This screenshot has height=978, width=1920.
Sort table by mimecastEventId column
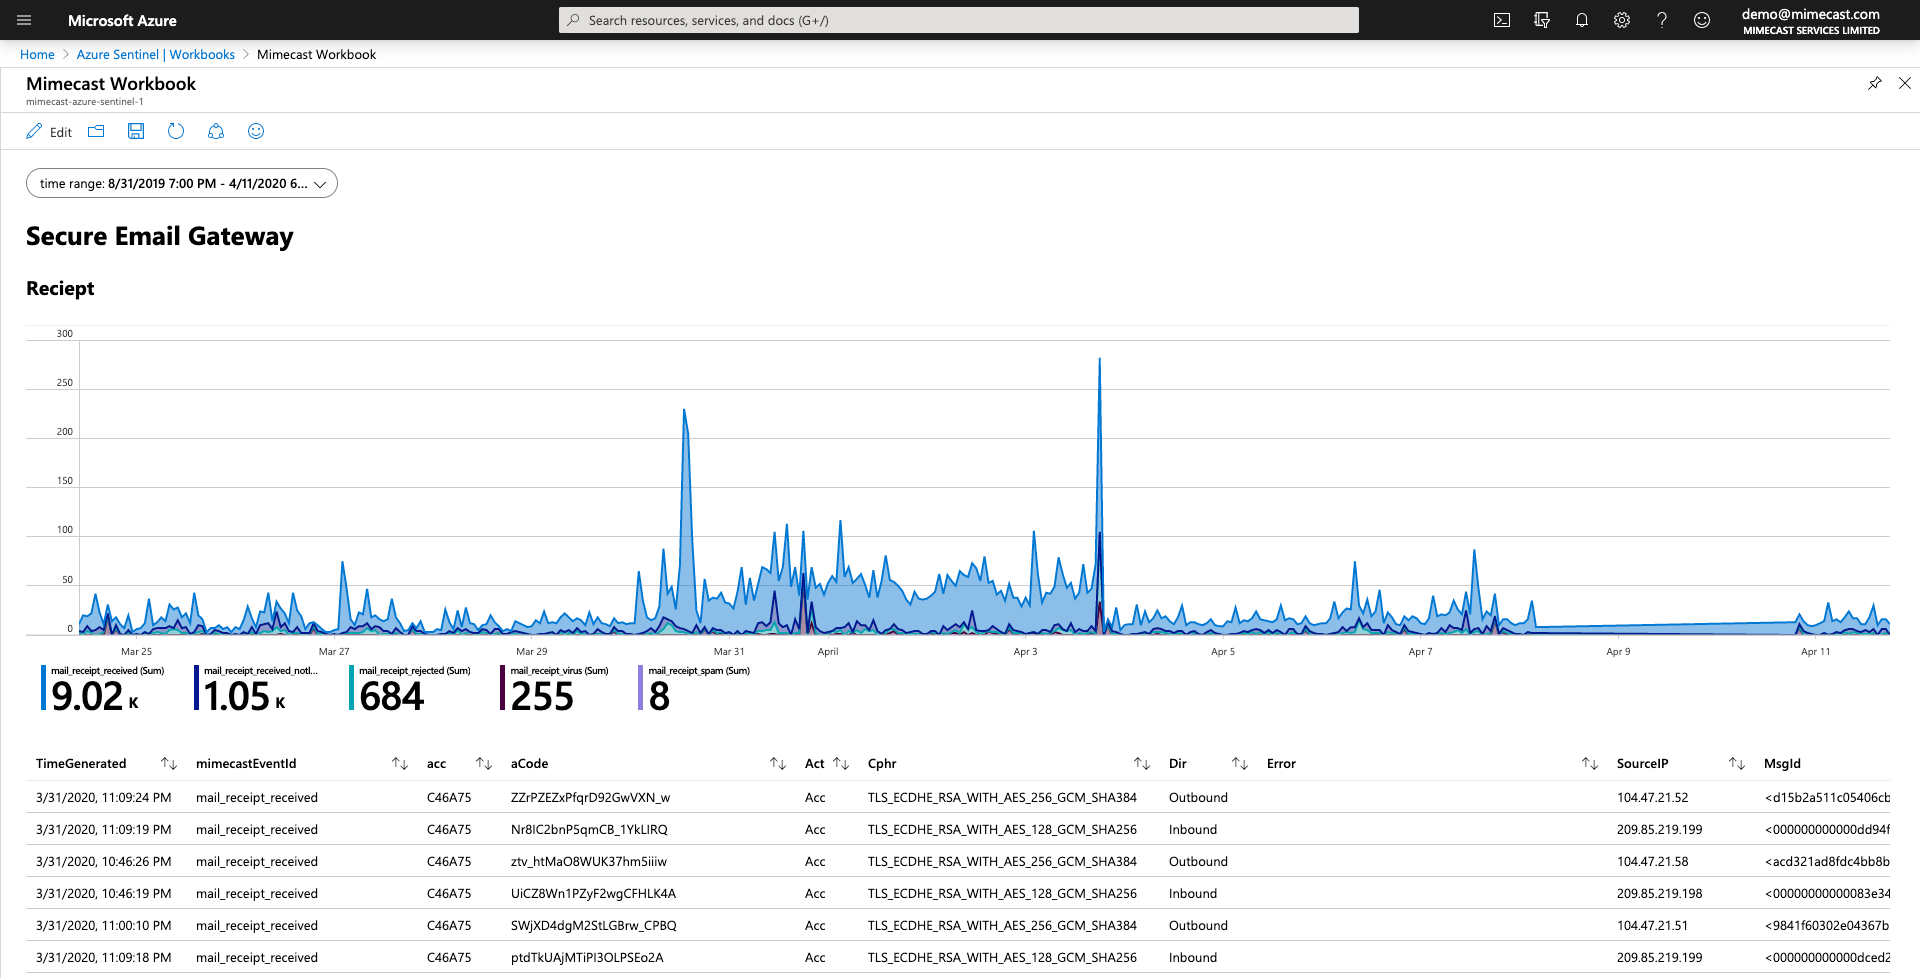coord(399,764)
